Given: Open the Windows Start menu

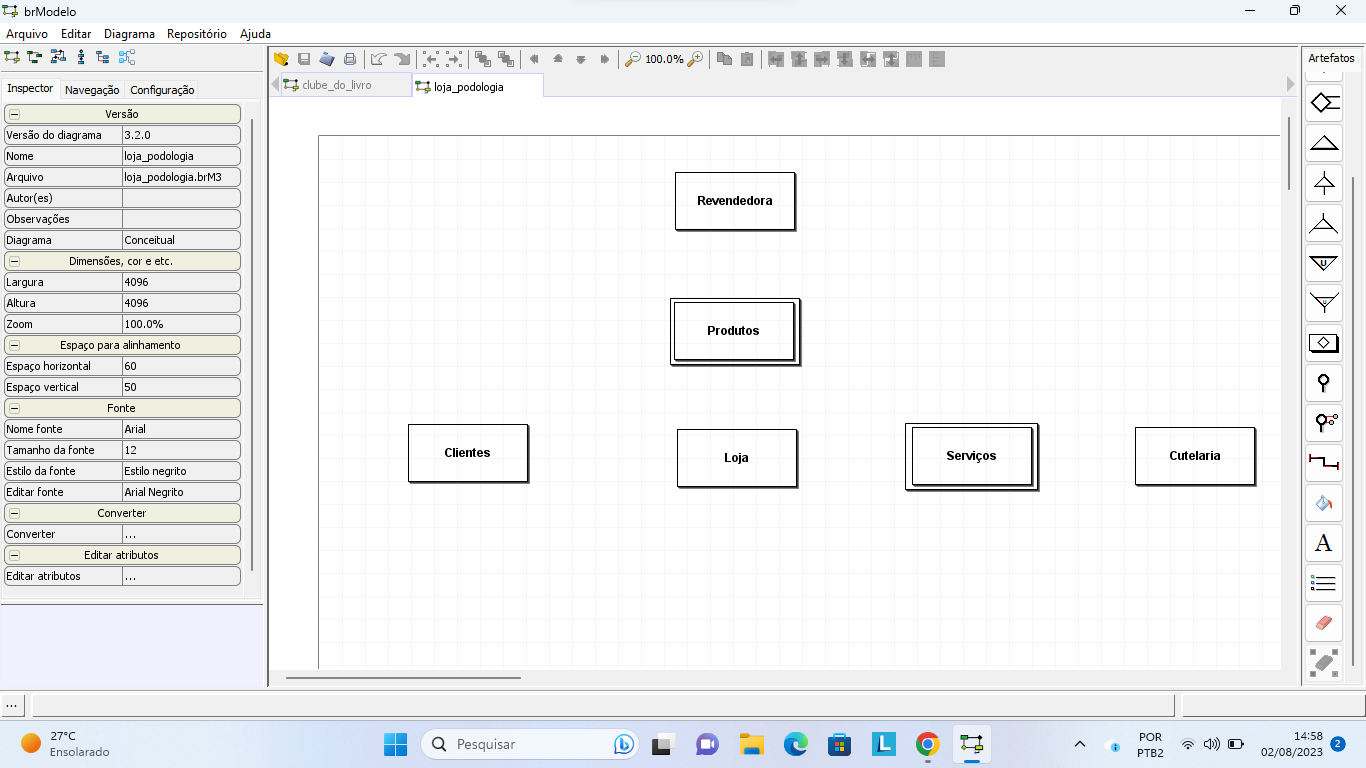Looking at the screenshot, I should (x=395, y=744).
